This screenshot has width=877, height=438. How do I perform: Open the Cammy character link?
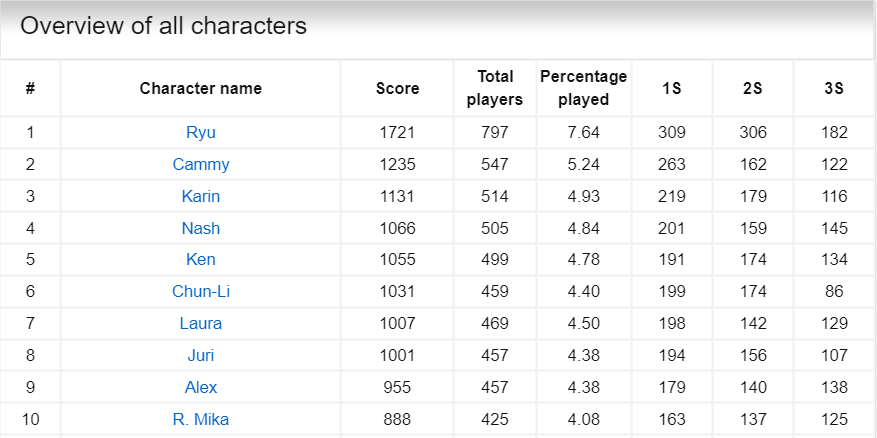[201, 164]
